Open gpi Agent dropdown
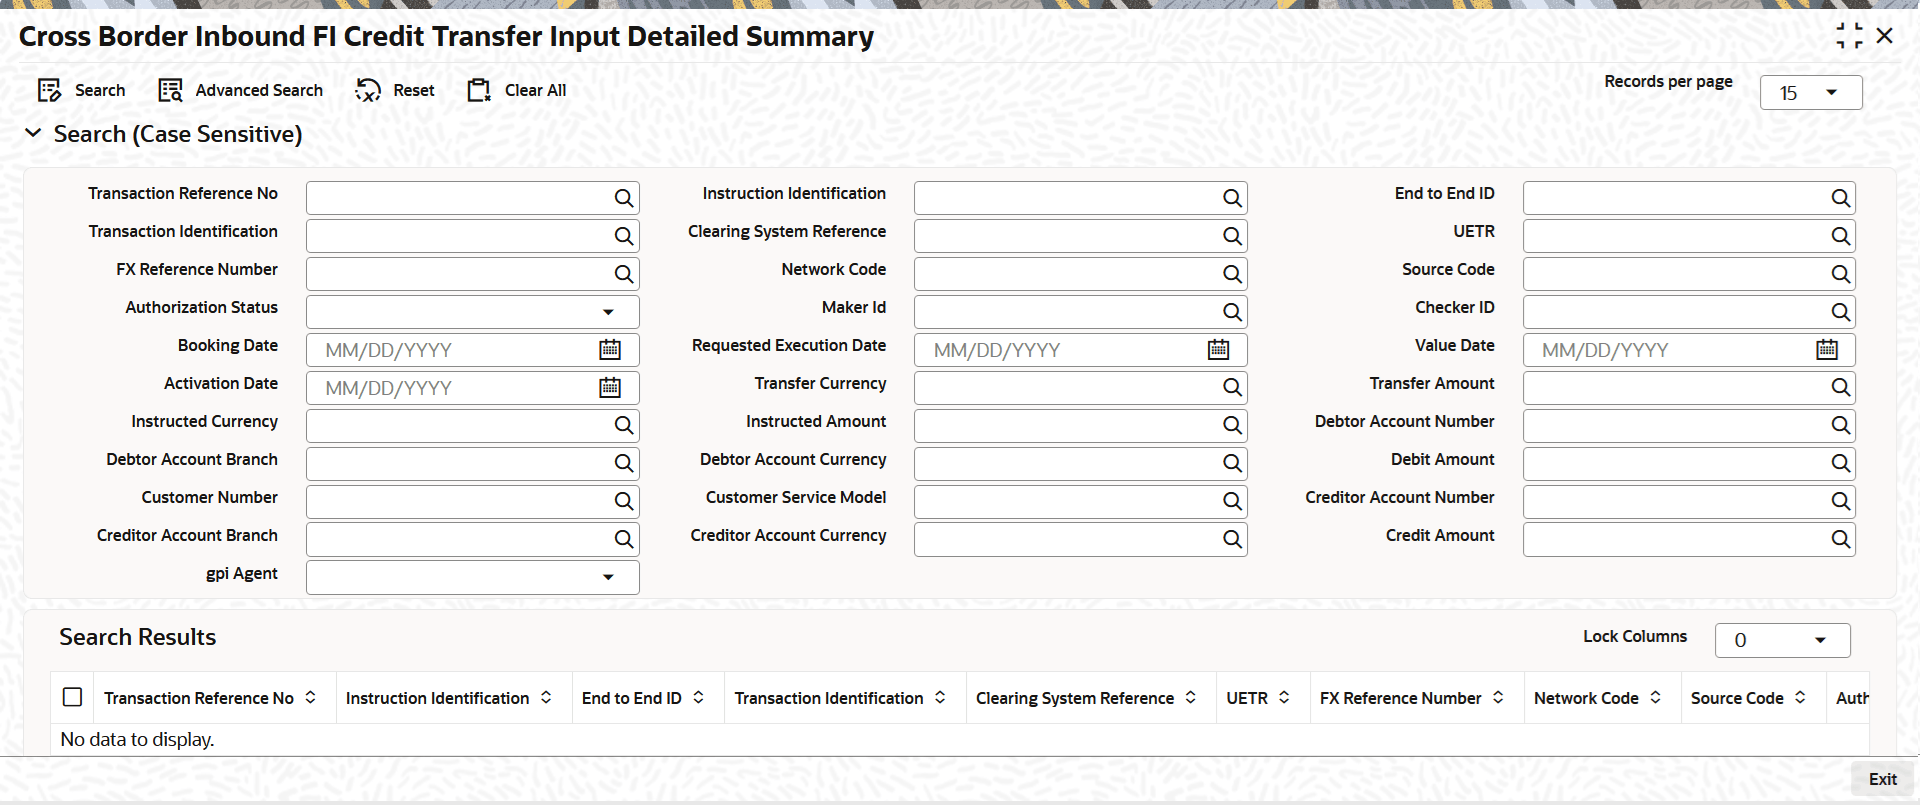Viewport: 1920px width, 806px height. click(x=473, y=577)
